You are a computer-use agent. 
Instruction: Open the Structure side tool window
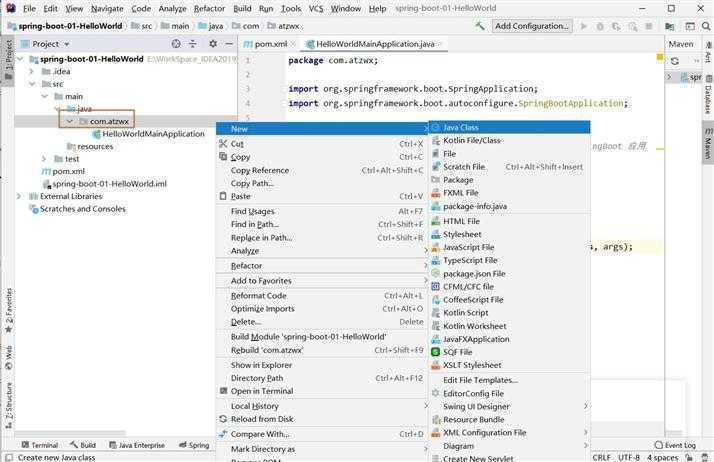pyautogui.click(x=9, y=406)
